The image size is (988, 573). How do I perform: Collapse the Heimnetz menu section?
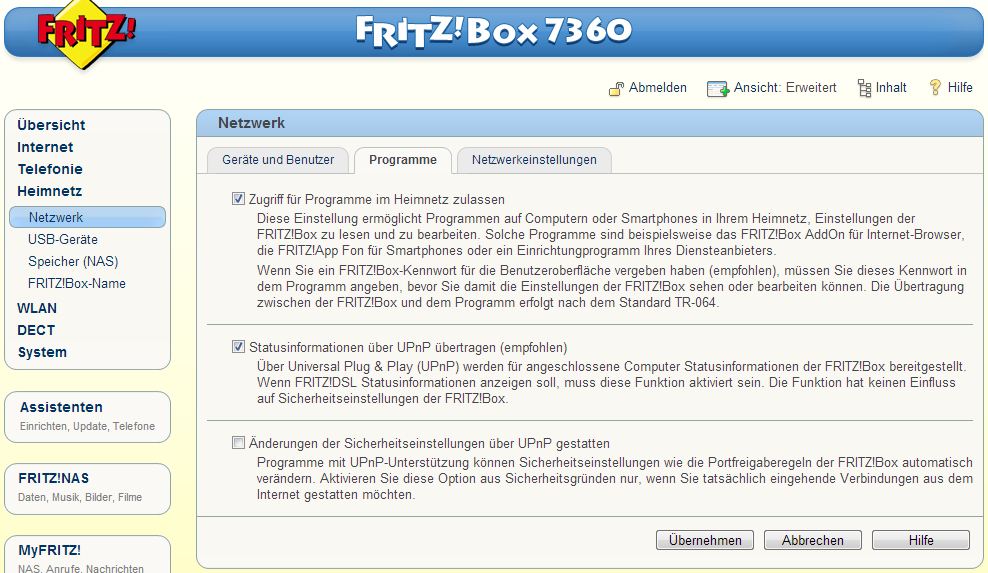click(x=49, y=191)
